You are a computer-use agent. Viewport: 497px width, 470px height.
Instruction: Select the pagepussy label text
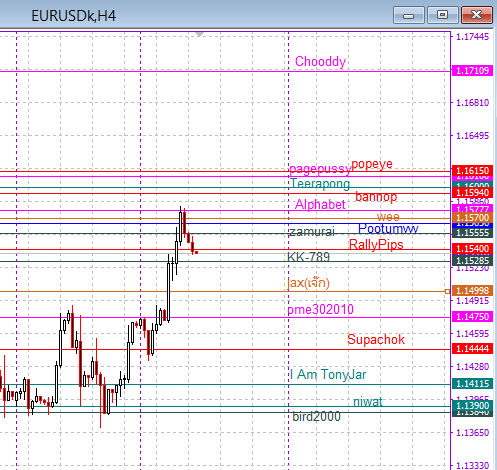pos(320,169)
